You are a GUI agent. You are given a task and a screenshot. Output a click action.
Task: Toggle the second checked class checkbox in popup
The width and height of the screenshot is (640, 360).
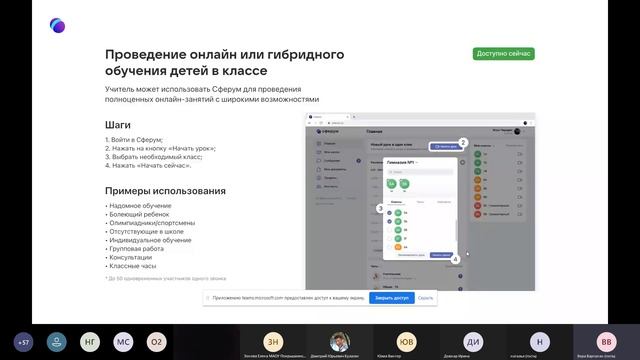[x=389, y=221]
